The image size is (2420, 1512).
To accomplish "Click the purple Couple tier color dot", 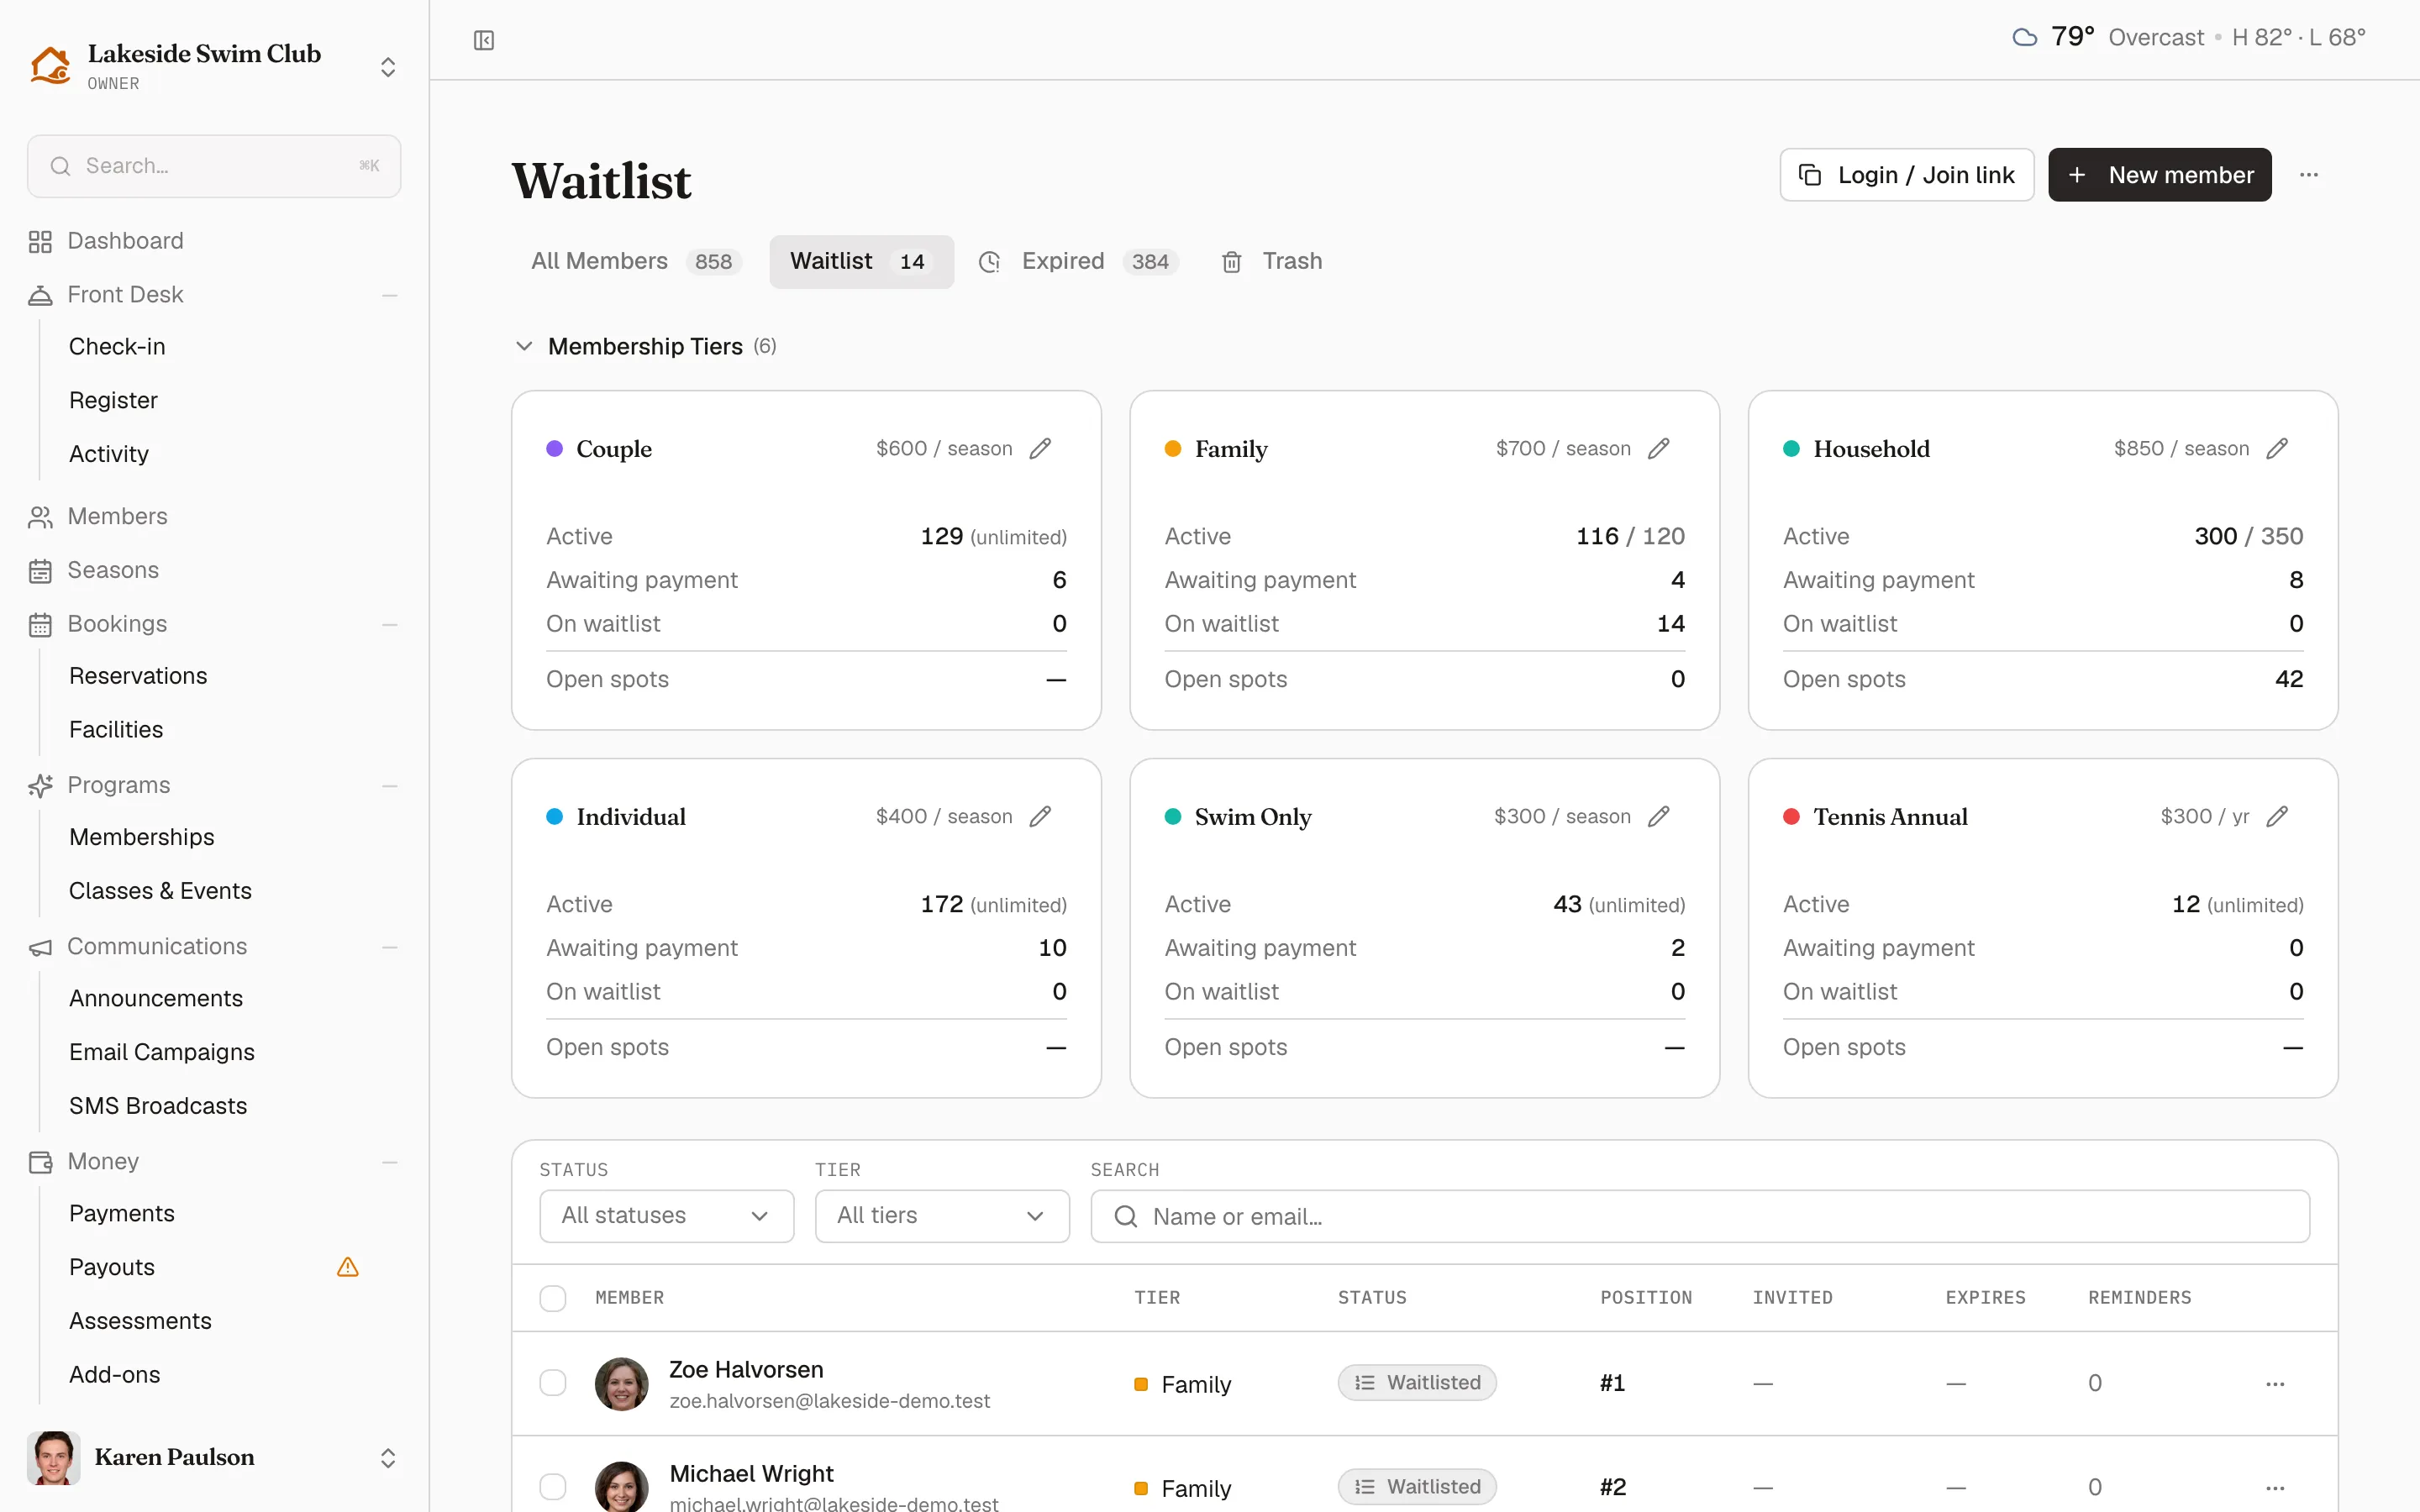I will pyautogui.click(x=554, y=449).
